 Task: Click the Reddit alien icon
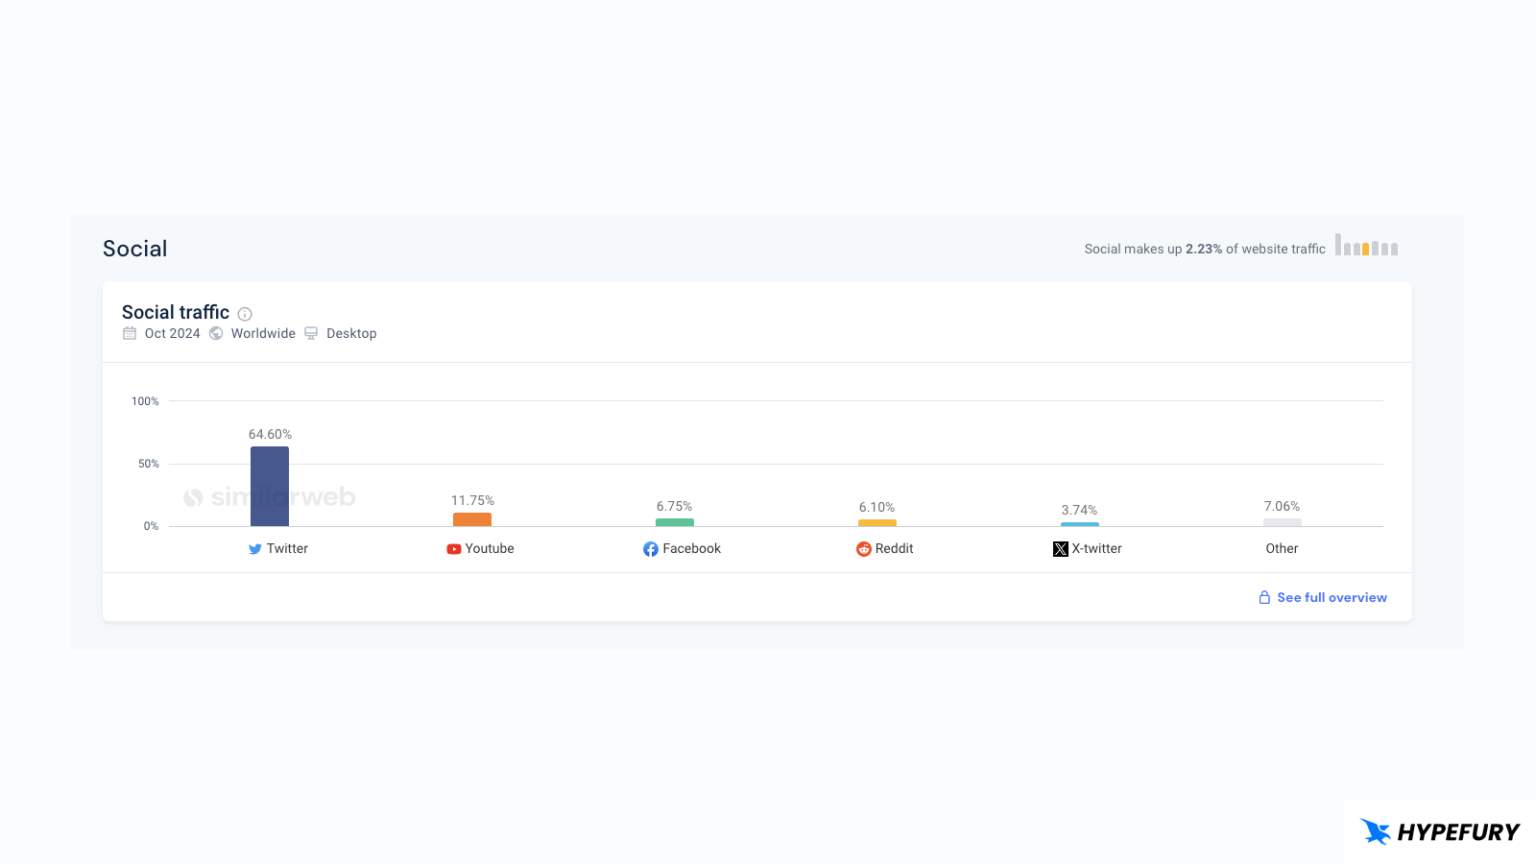pos(862,548)
